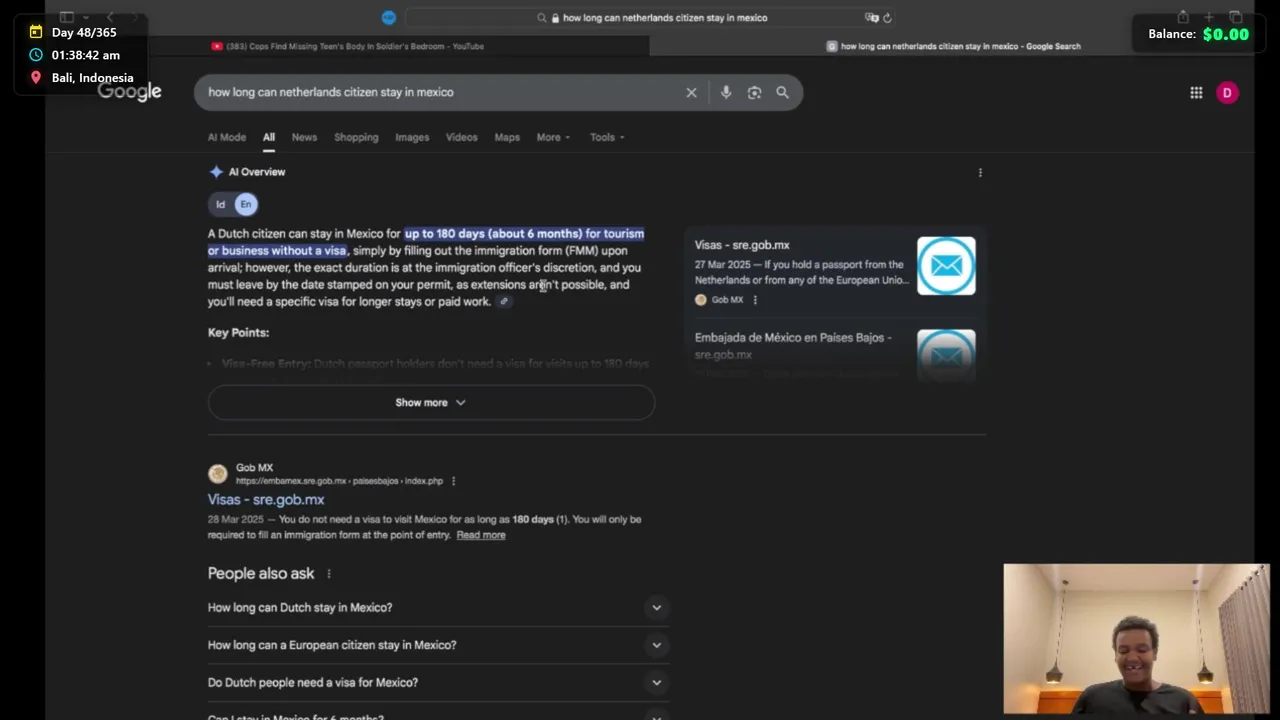Expand 'How long can Dutch stay in Mexico?'
The height and width of the screenshot is (720, 1280).
click(438, 607)
